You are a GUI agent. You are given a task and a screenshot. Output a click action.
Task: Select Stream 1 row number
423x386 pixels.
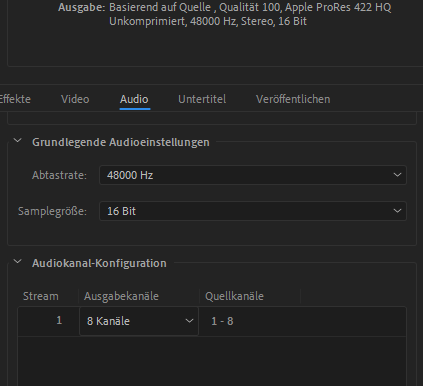click(59, 320)
